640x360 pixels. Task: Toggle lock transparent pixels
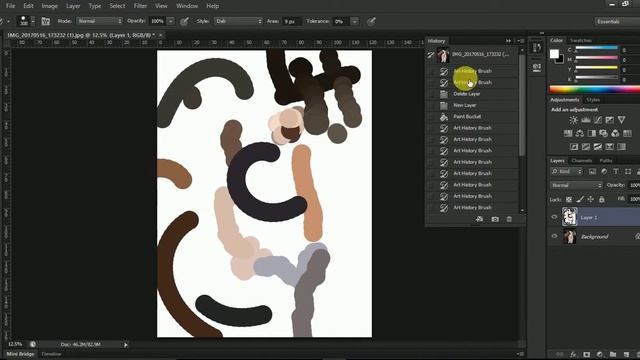(569, 199)
